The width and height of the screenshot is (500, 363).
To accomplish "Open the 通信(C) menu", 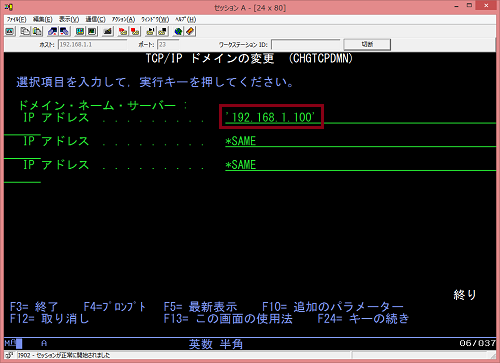I will (x=96, y=19).
